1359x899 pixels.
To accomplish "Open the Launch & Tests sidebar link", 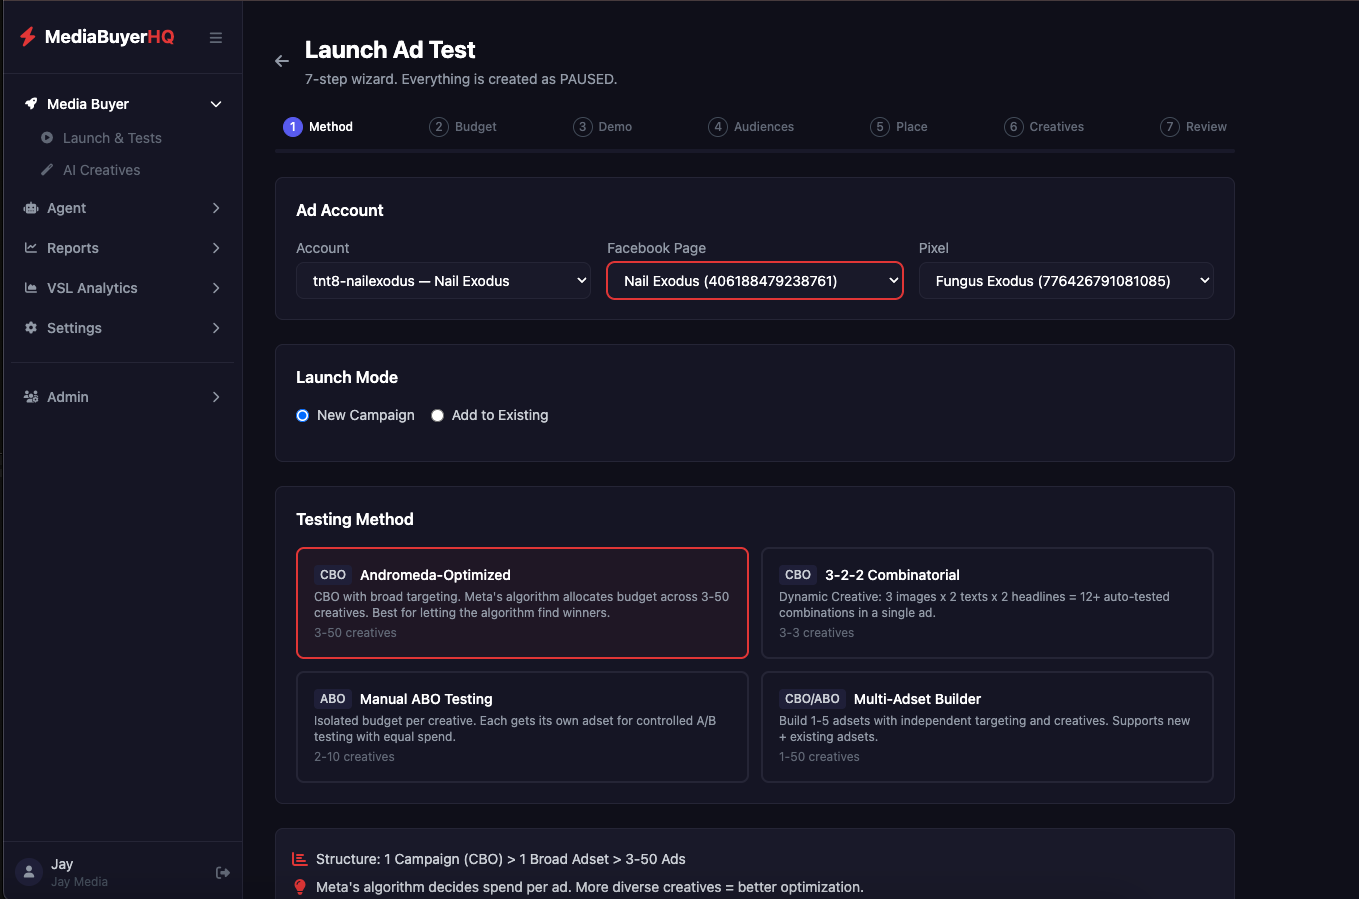I will tap(112, 138).
